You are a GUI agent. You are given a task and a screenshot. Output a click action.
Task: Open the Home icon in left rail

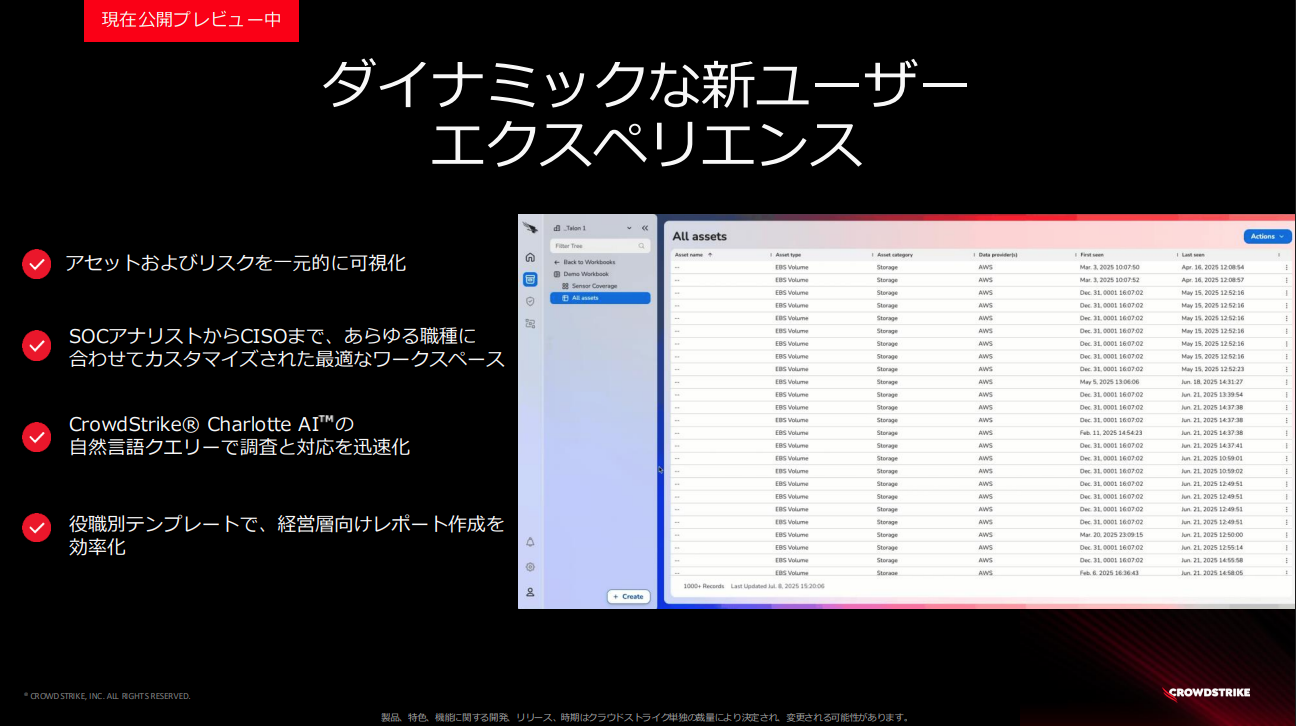click(x=530, y=257)
